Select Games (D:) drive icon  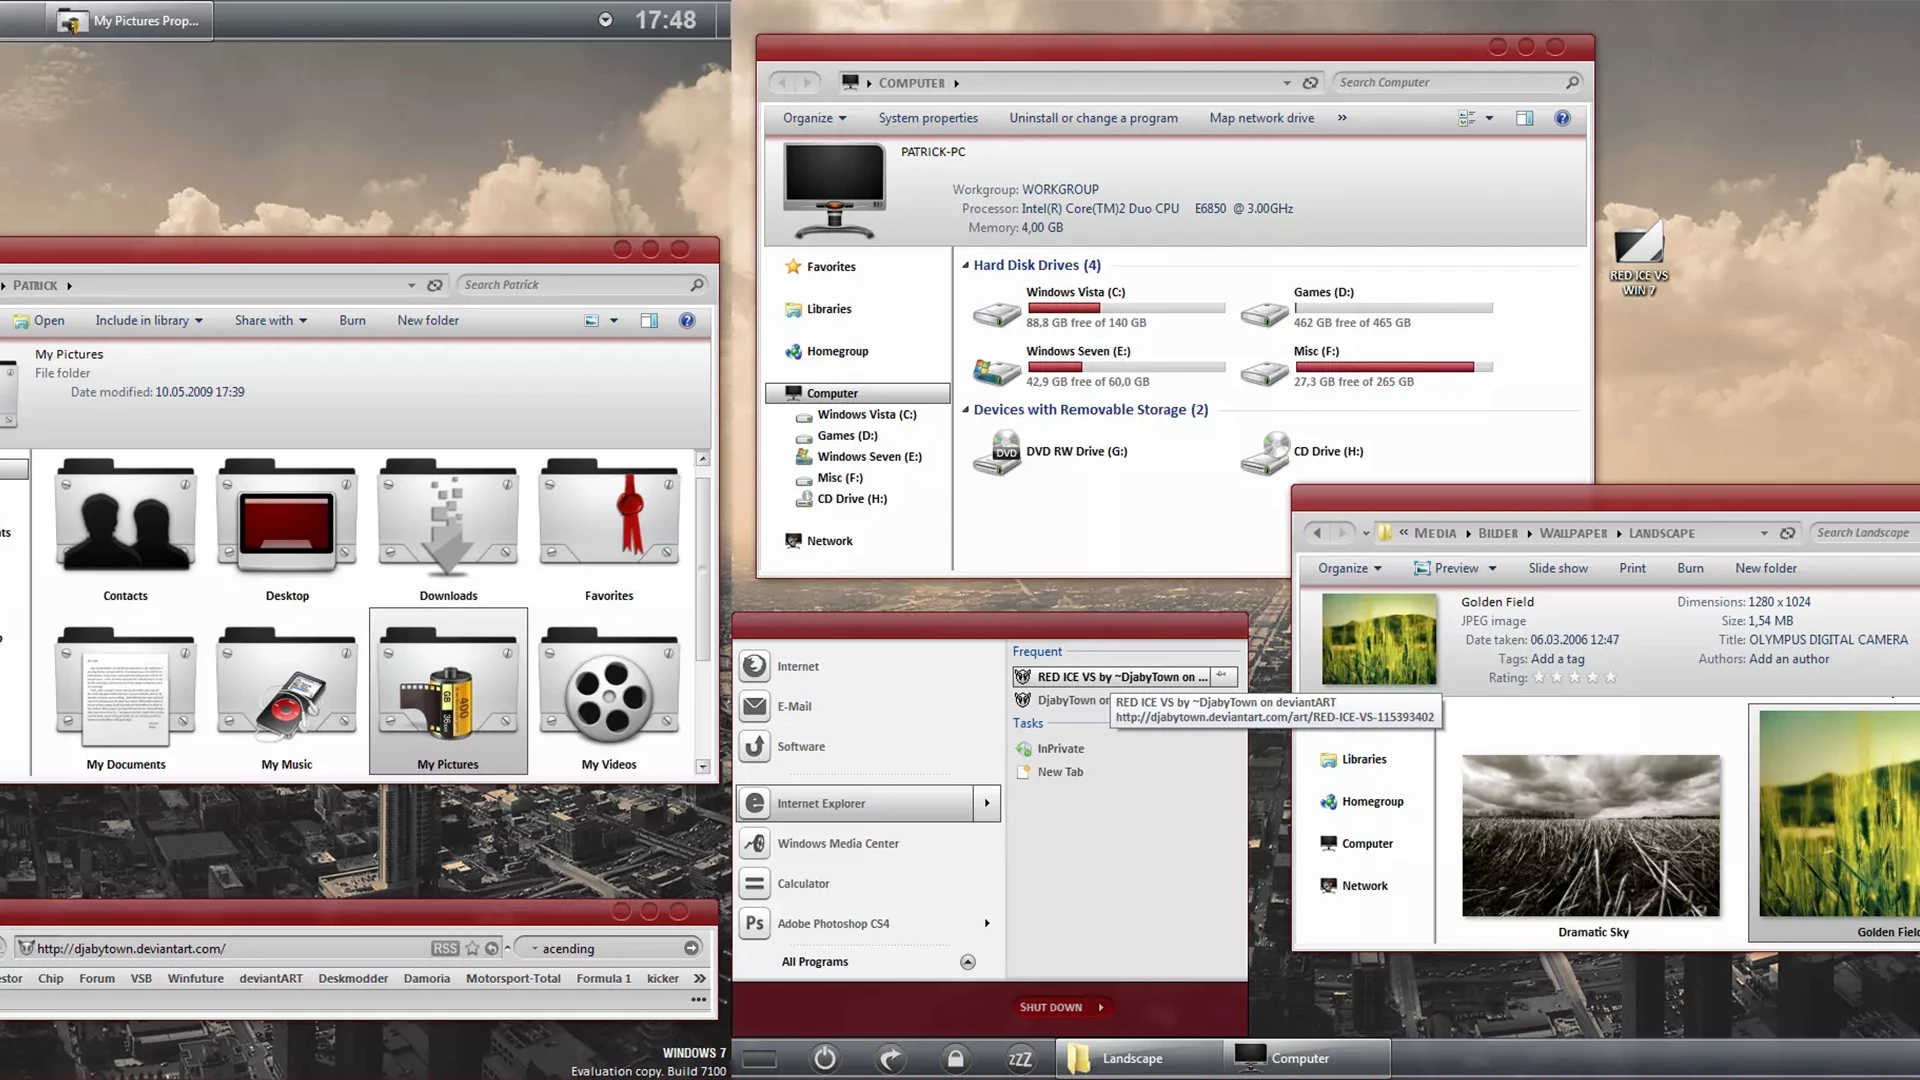(1264, 313)
